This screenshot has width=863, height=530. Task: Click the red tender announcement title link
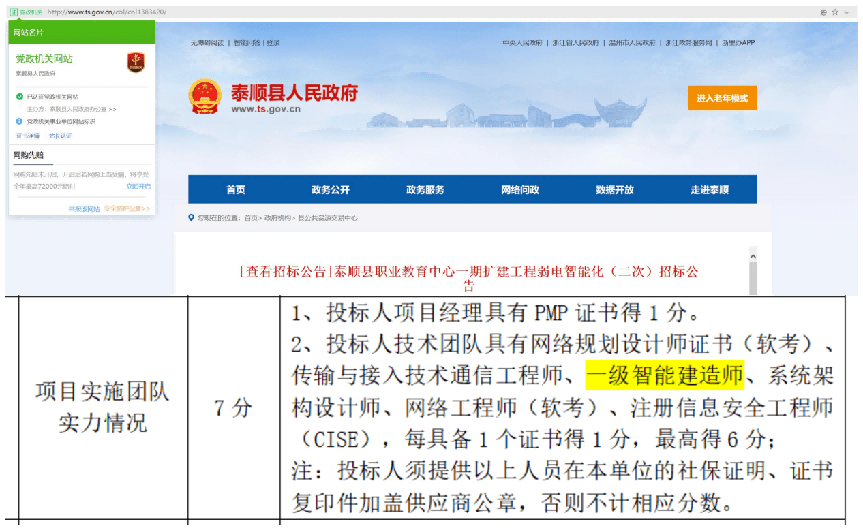pos(469,278)
